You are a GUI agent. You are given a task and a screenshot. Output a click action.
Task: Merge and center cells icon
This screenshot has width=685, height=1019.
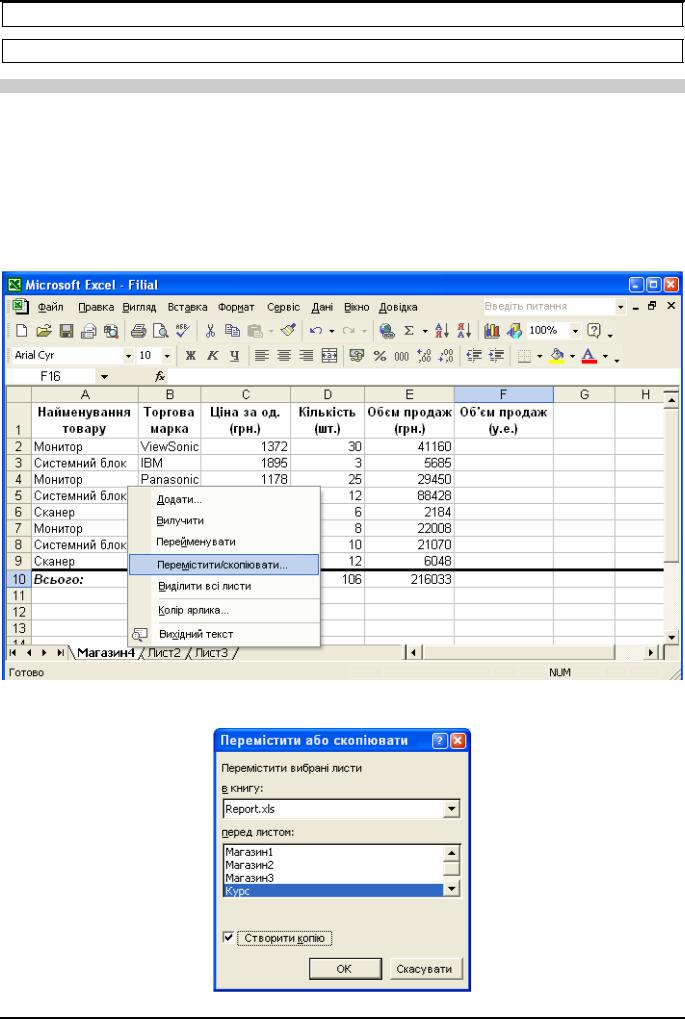(x=330, y=355)
